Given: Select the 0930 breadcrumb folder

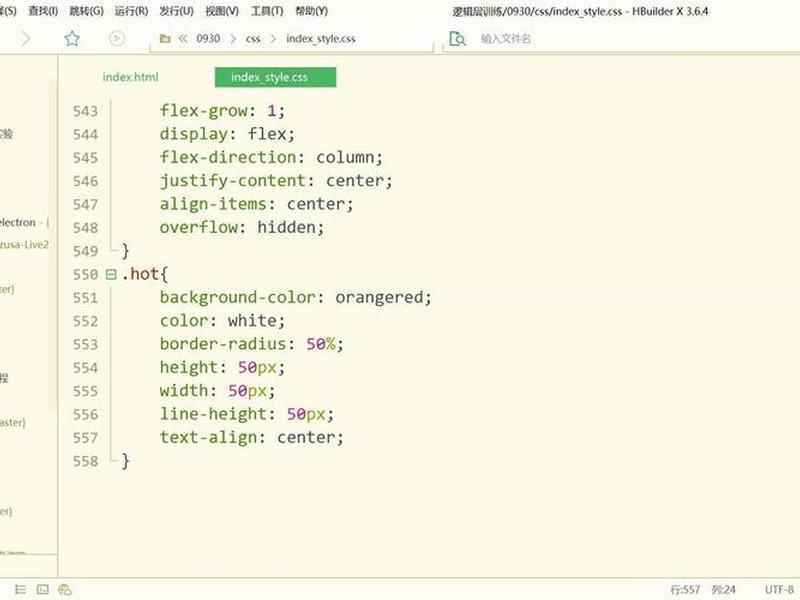Looking at the screenshot, I should (x=208, y=39).
